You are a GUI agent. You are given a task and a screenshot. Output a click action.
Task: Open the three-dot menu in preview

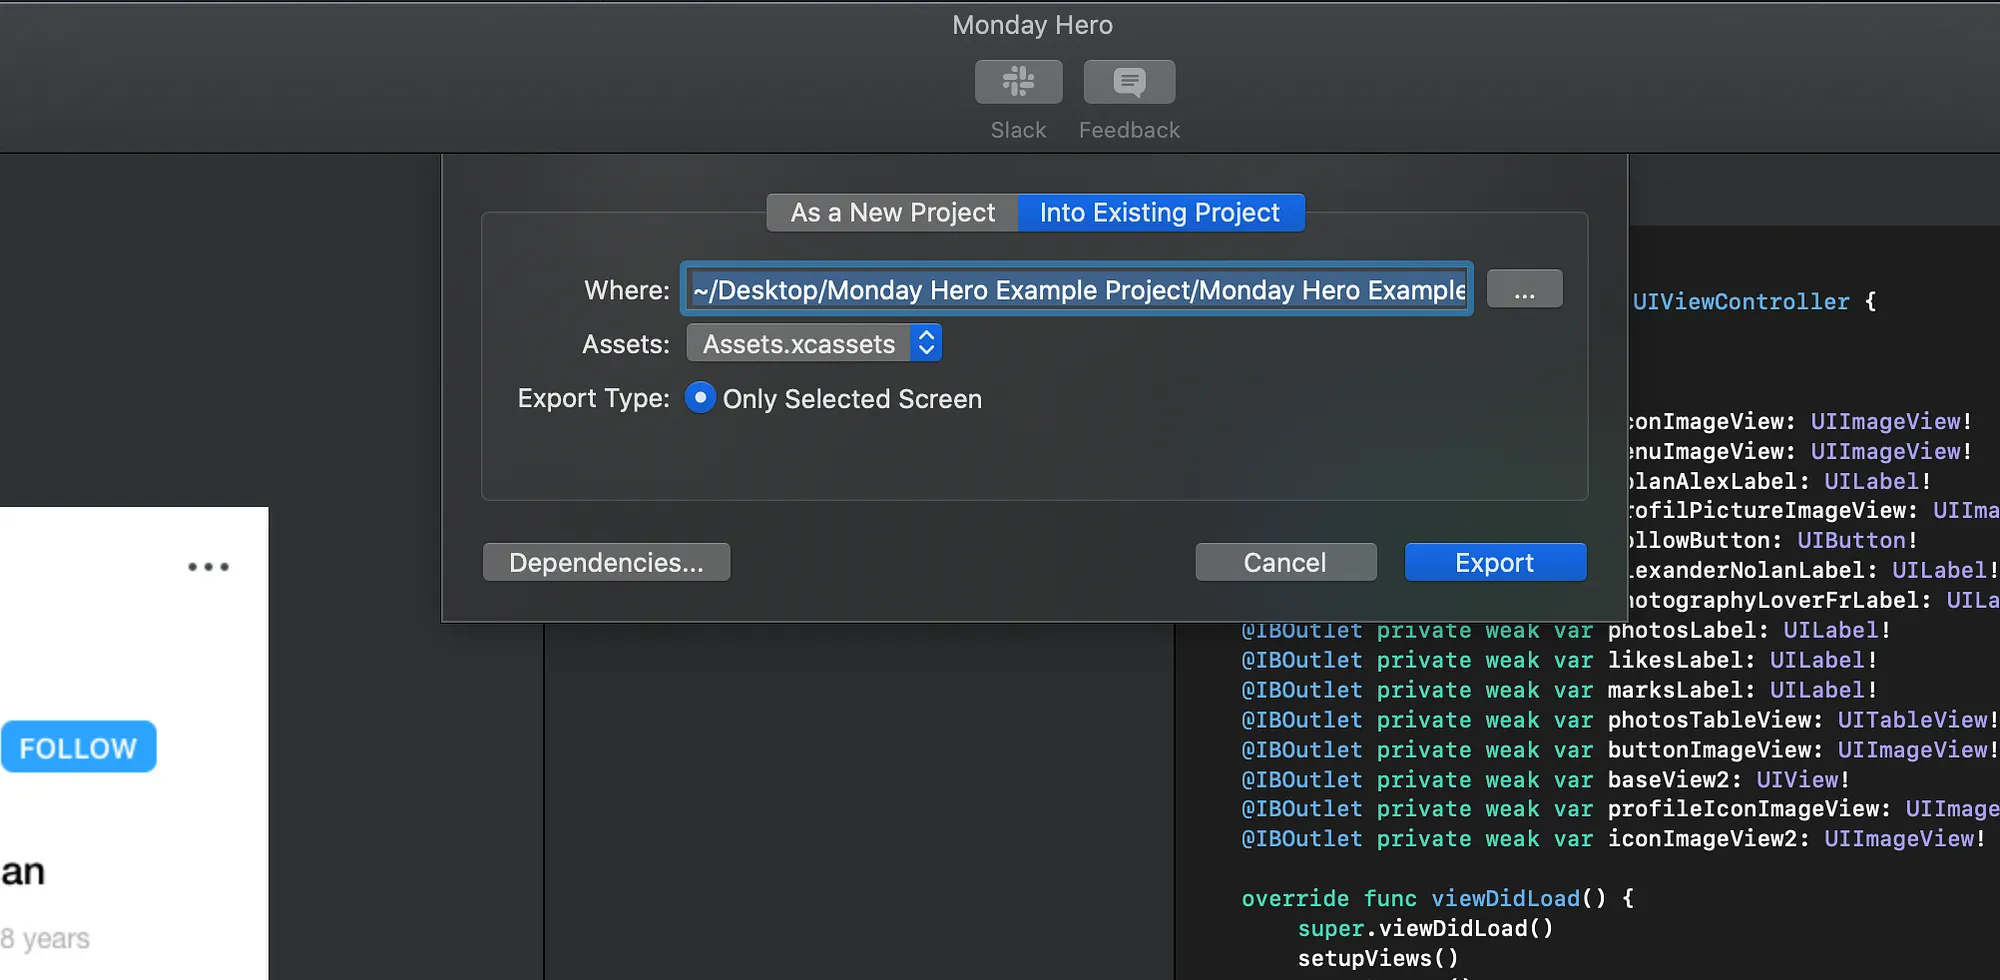click(x=208, y=567)
